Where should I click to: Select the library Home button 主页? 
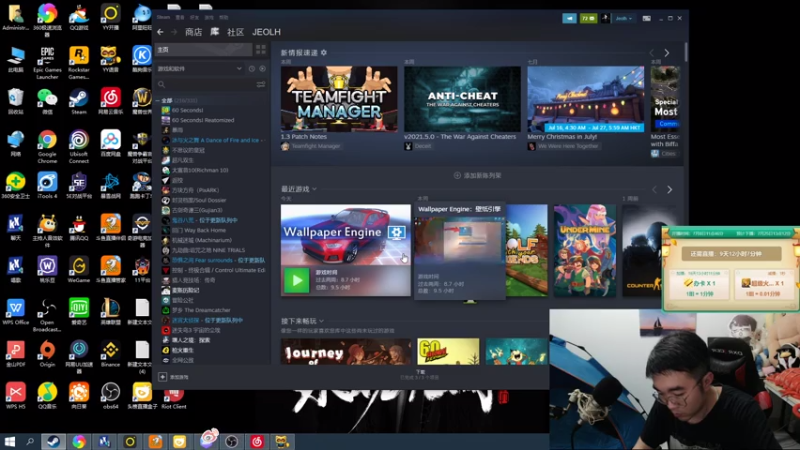pyautogui.click(x=203, y=49)
